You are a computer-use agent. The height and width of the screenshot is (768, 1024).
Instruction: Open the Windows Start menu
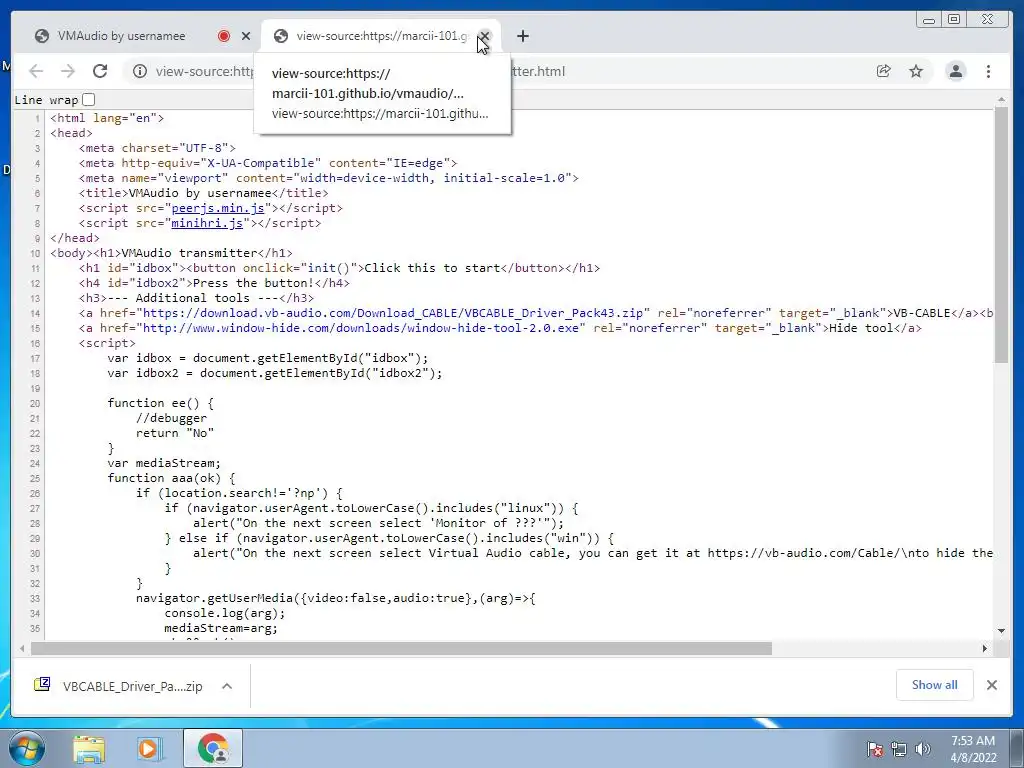tap(27, 749)
